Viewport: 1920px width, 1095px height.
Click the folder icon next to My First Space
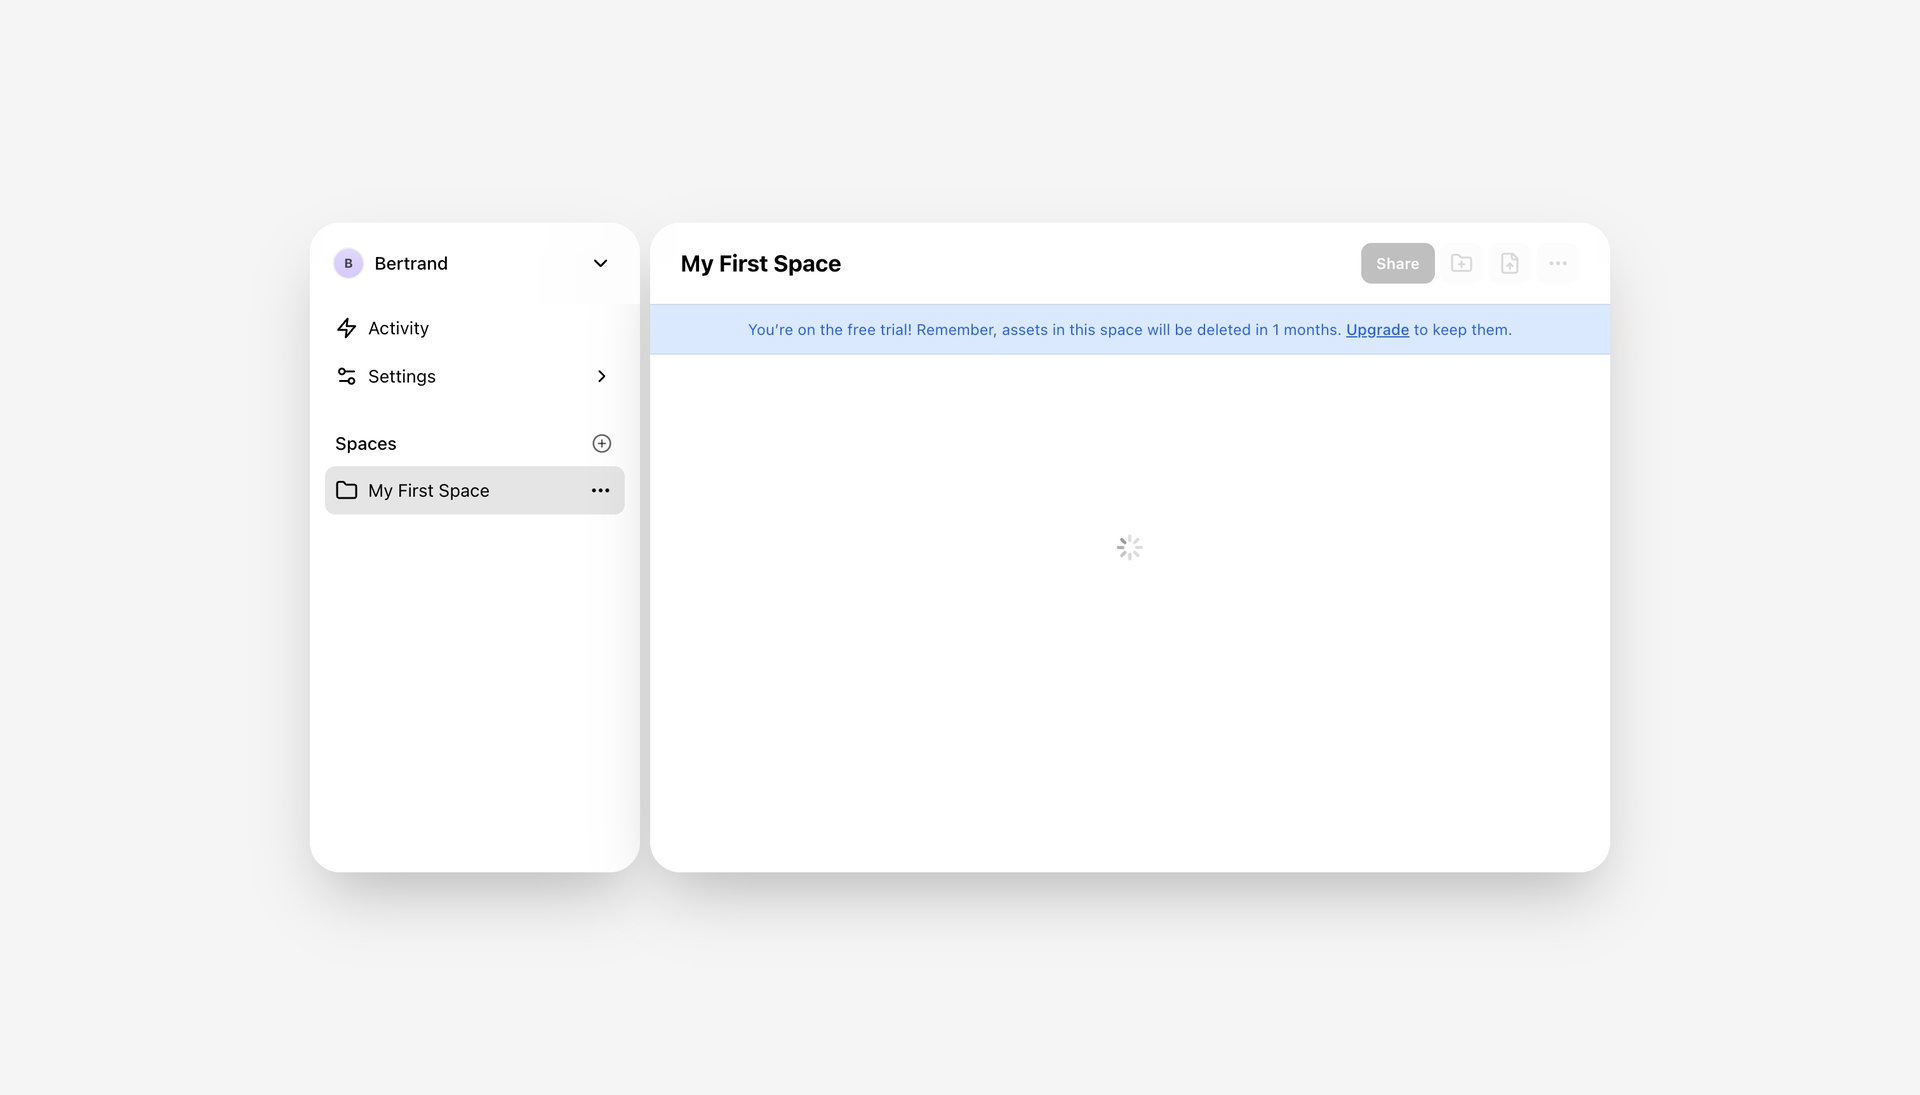click(x=346, y=490)
